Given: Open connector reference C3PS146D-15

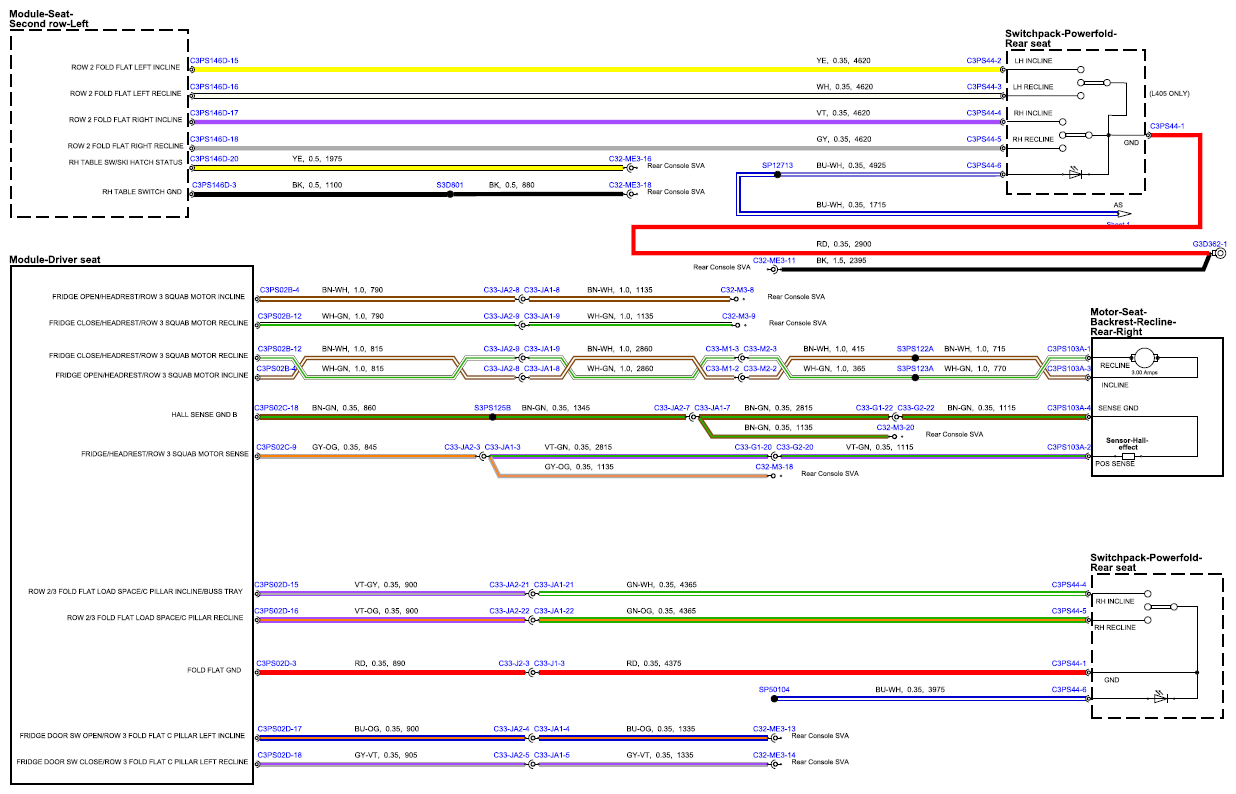Looking at the screenshot, I should click(x=214, y=61).
